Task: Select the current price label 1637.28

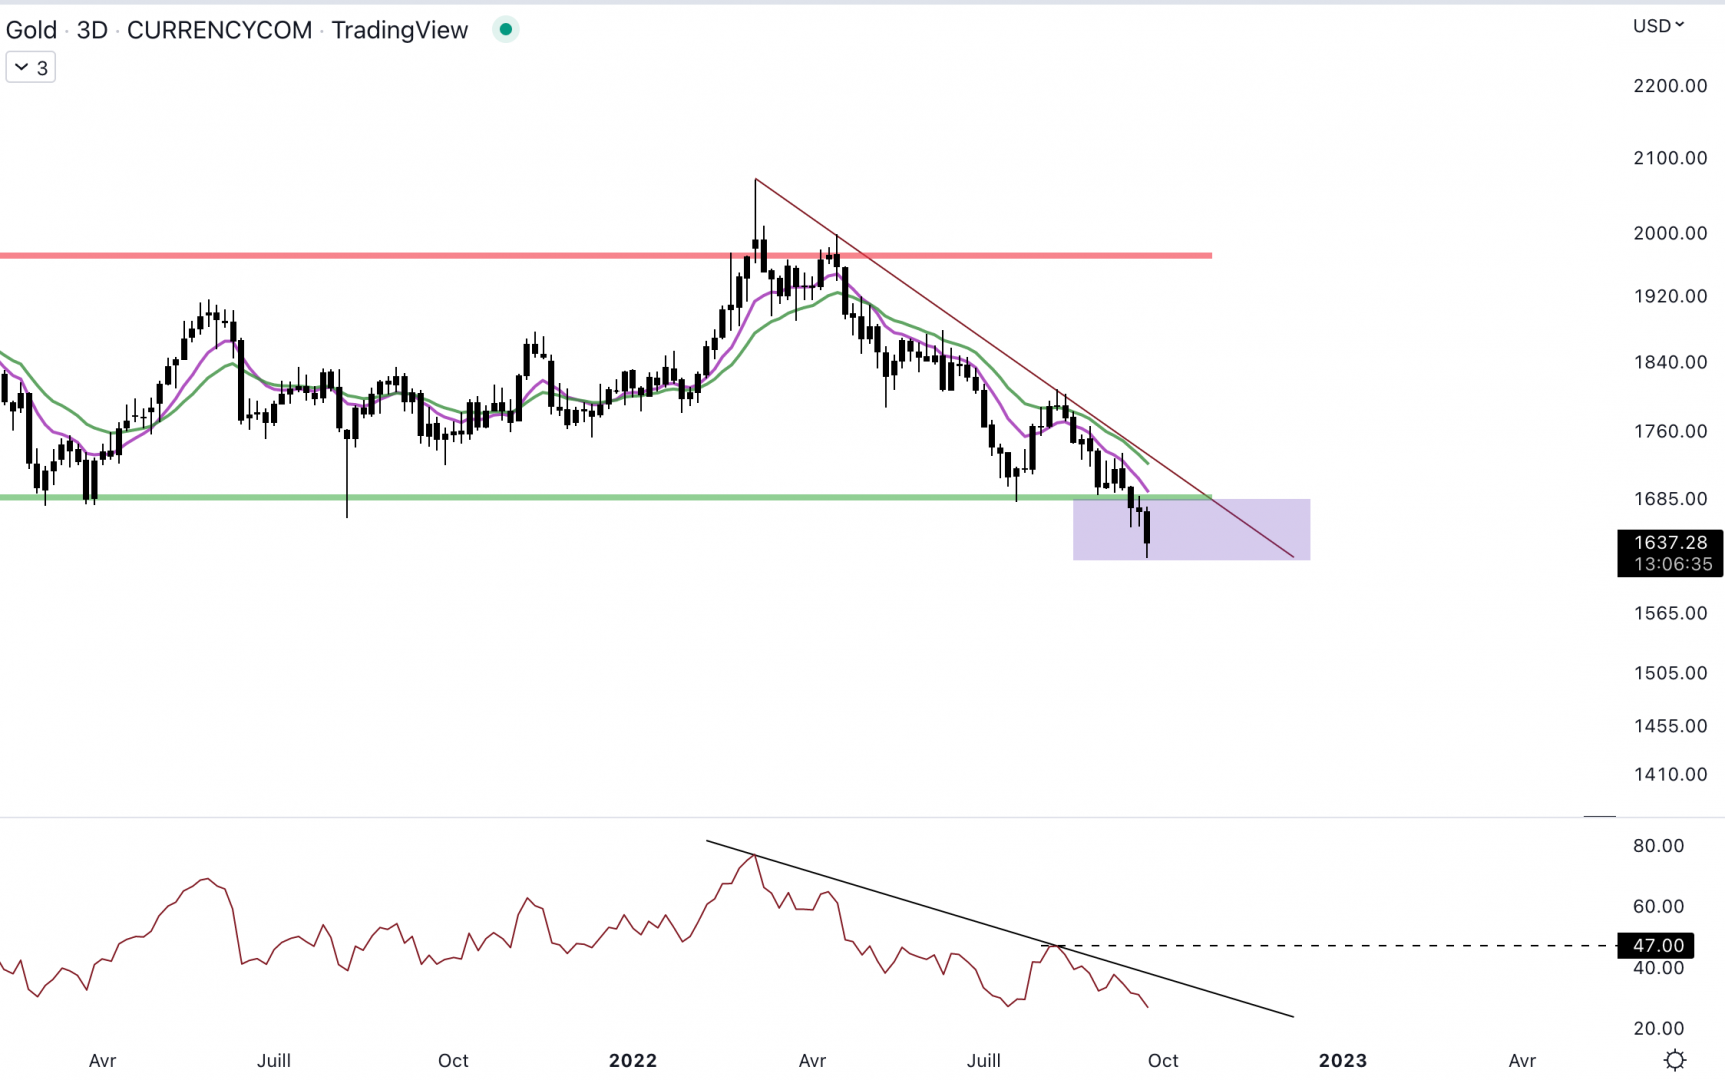Action: tap(1670, 543)
